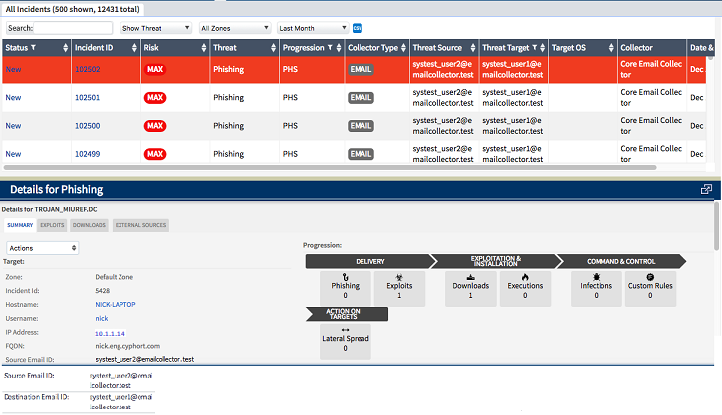
Task: Click the NICK-LAPTOP hostname link
Action: point(115,304)
